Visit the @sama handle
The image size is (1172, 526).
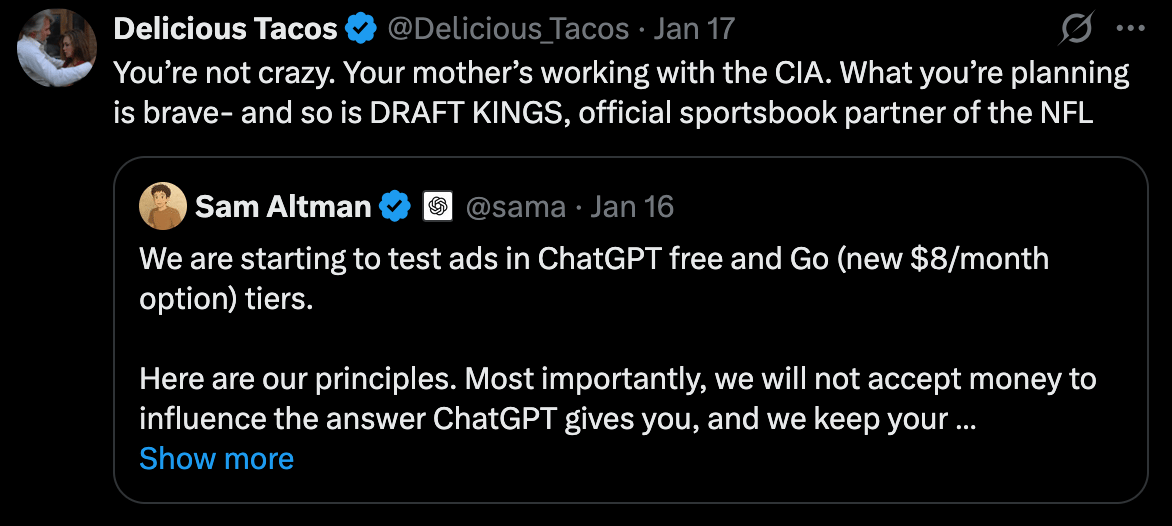click(516, 207)
